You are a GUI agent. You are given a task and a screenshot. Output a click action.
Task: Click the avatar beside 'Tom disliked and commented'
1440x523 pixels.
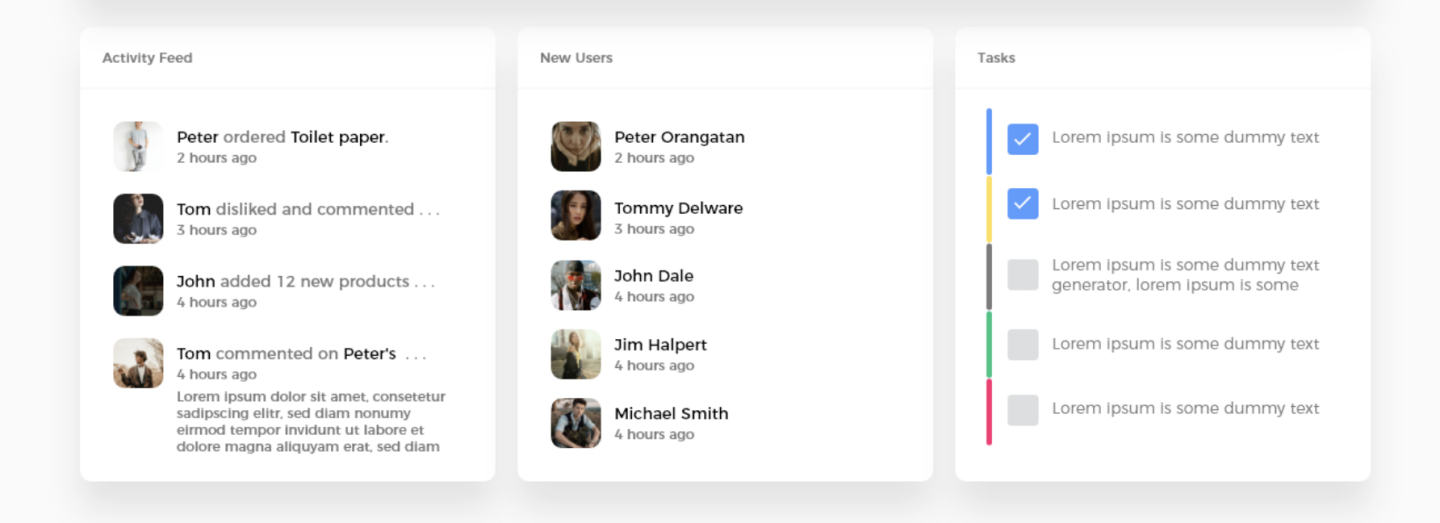tap(138, 219)
